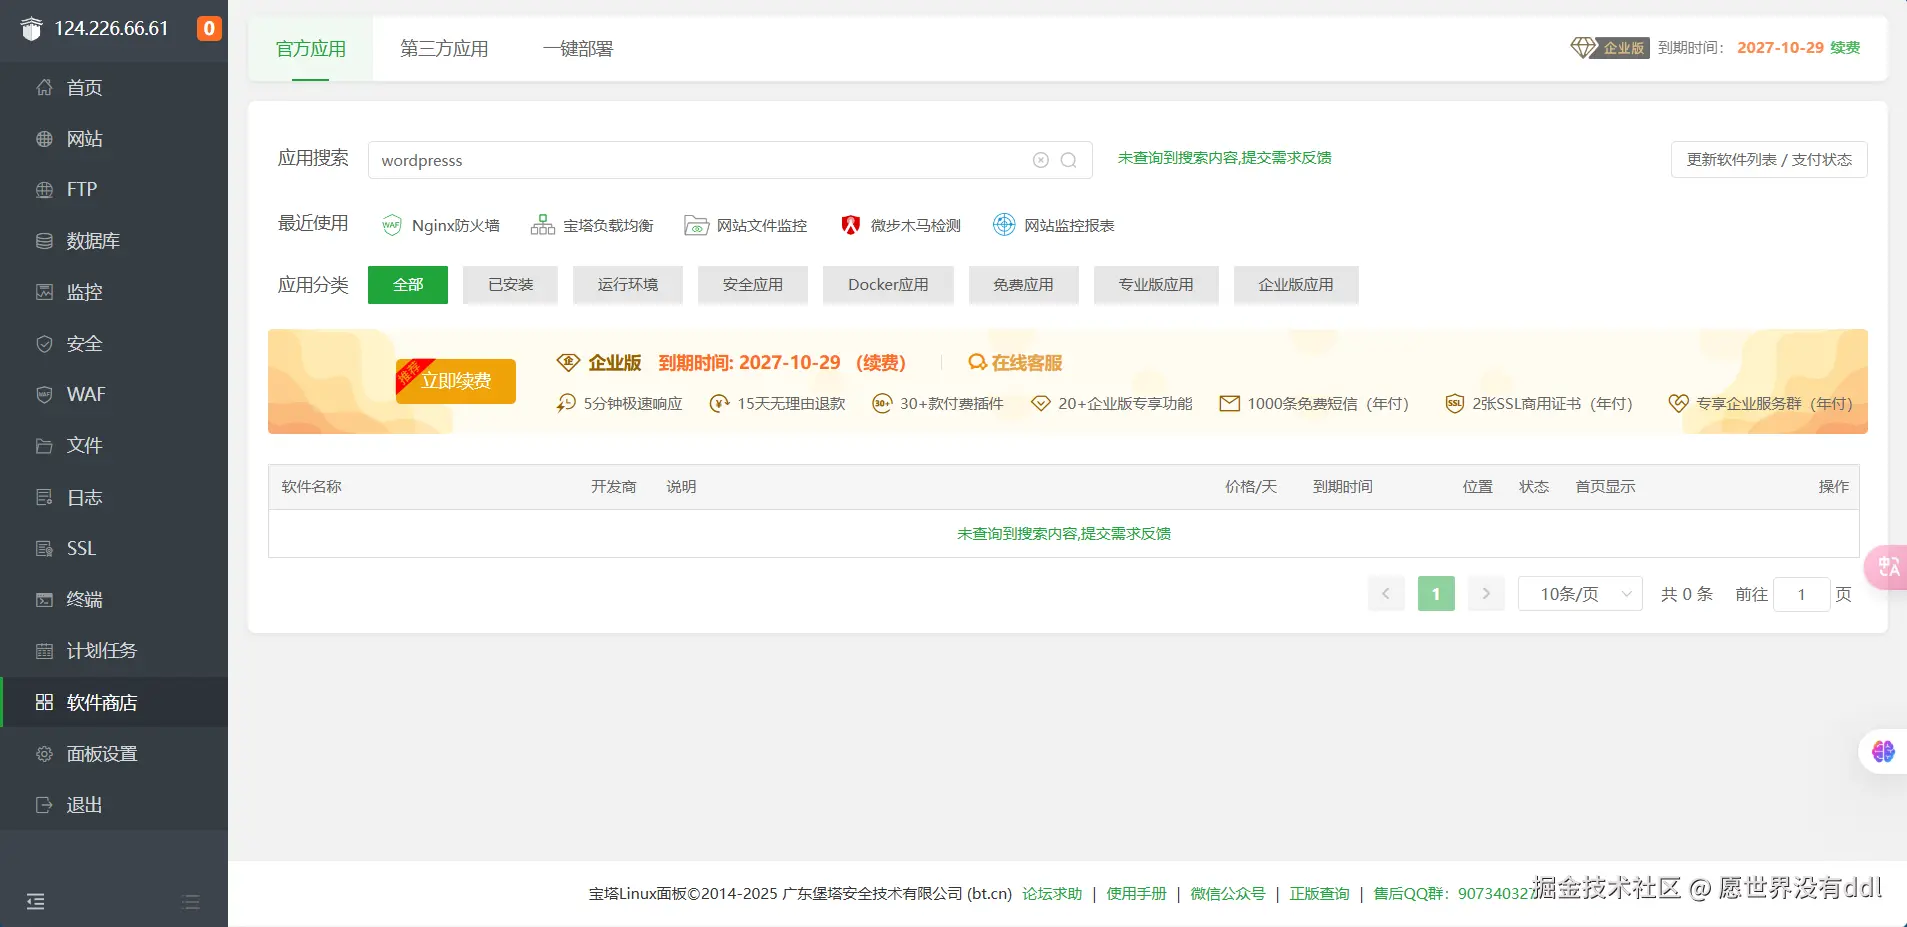Collapse the sidebar with the bottom menu icon

click(36, 902)
